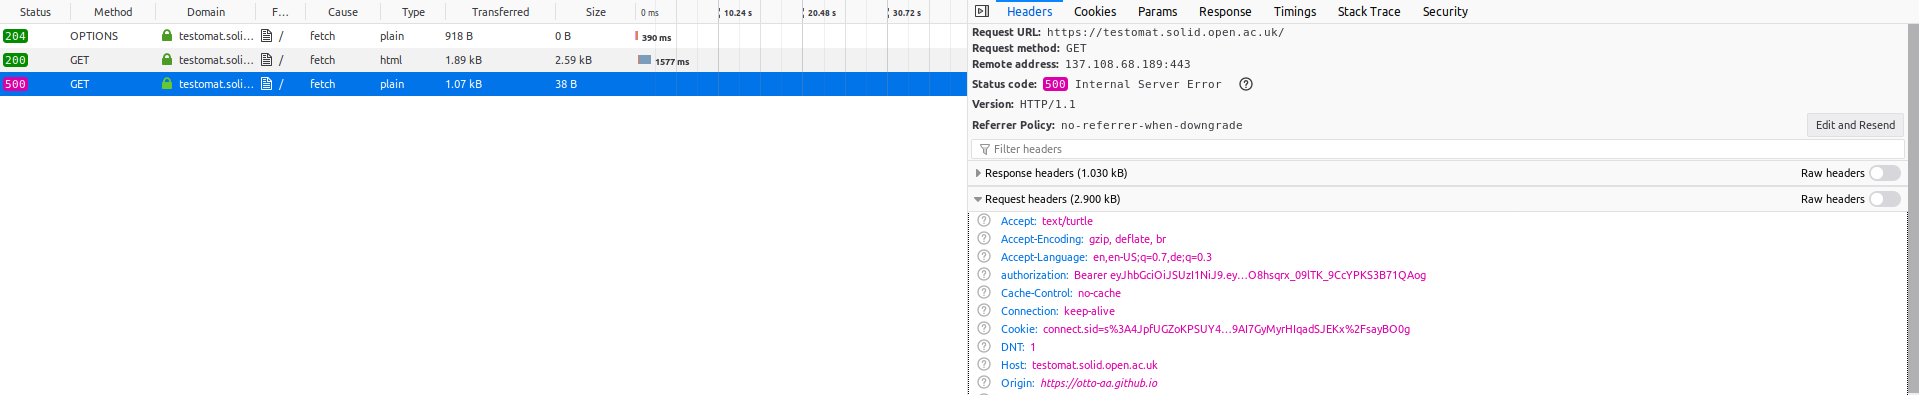1919x395 pixels.
Task: Sort by Type column header
Action: coord(413,12)
